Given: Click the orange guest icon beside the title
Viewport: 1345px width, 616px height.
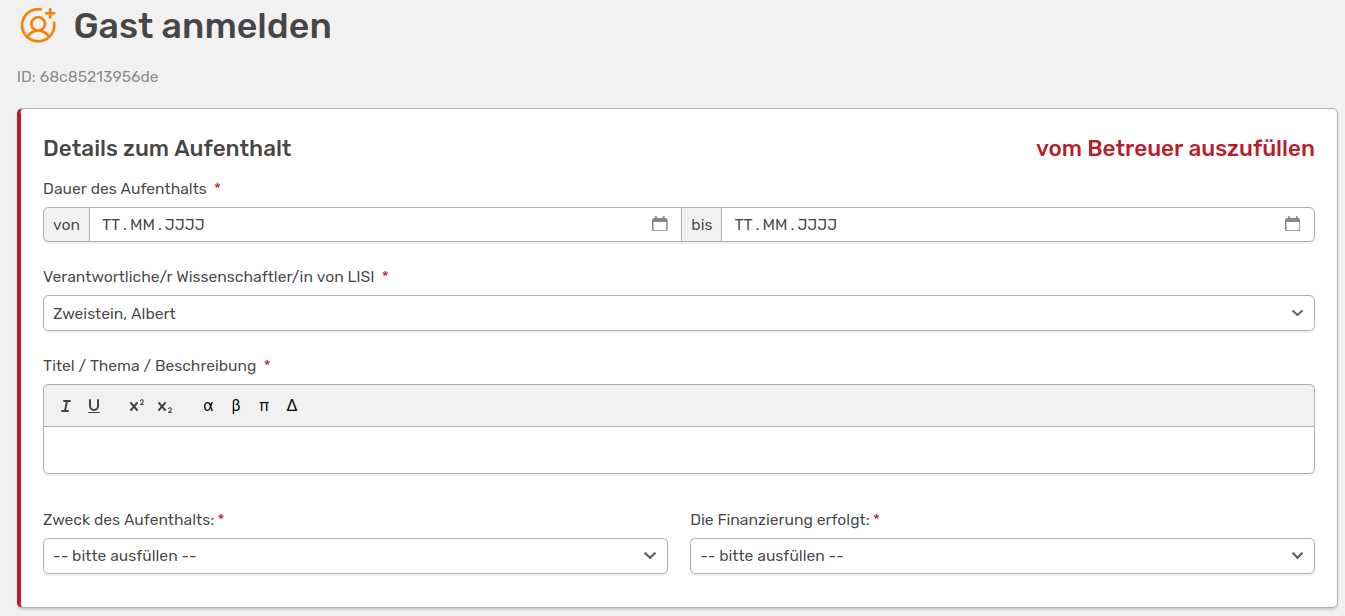Looking at the screenshot, I should pyautogui.click(x=38, y=25).
